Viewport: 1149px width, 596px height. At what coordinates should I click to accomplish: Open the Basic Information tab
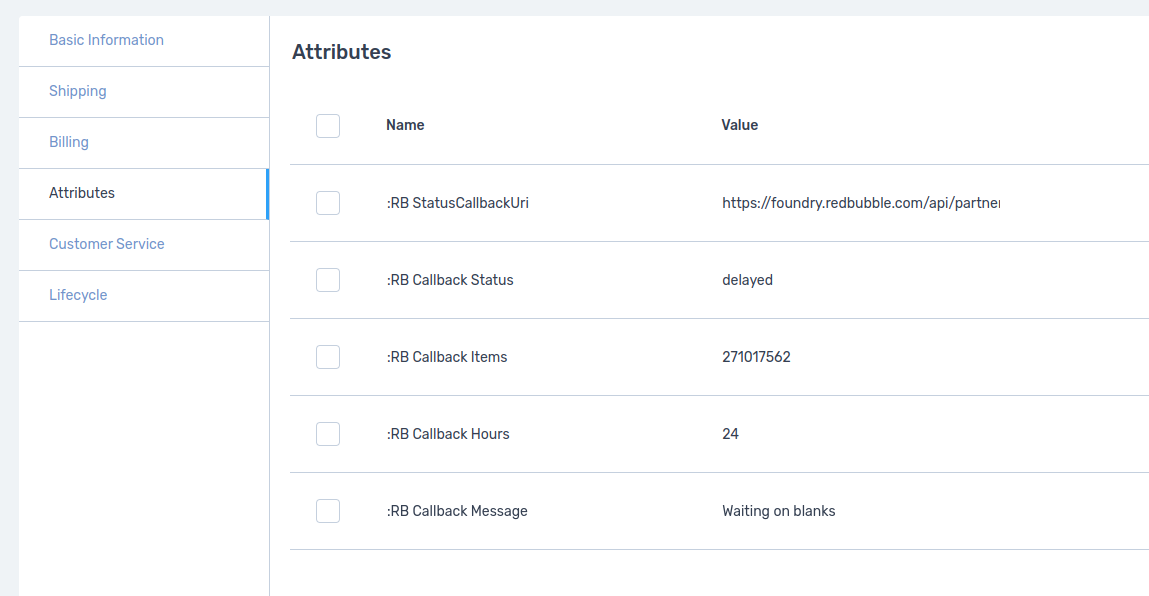click(144, 41)
